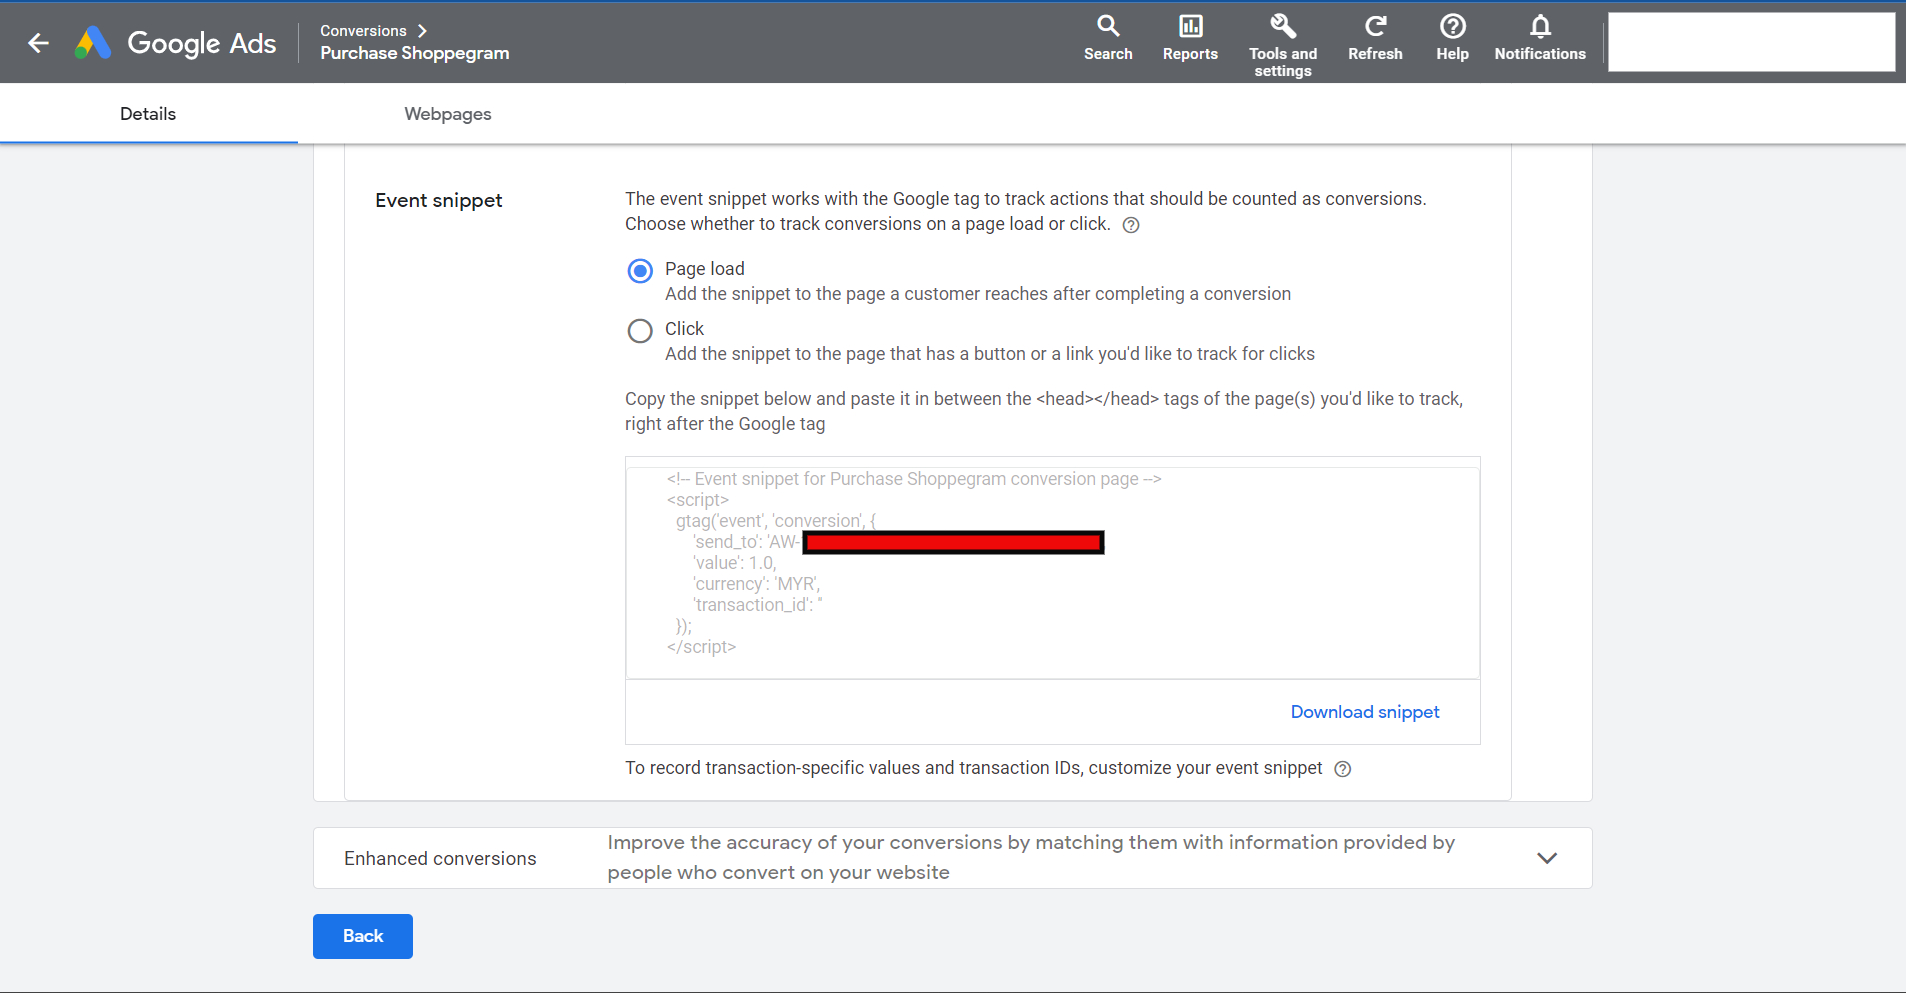Open Tools and settings wrench icon
The width and height of the screenshot is (1906, 993).
[1283, 26]
